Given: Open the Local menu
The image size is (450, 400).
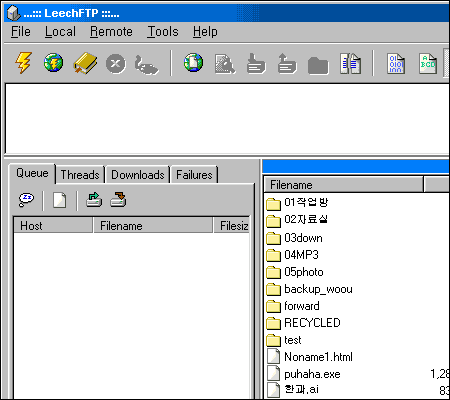Looking at the screenshot, I should [x=60, y=32].
